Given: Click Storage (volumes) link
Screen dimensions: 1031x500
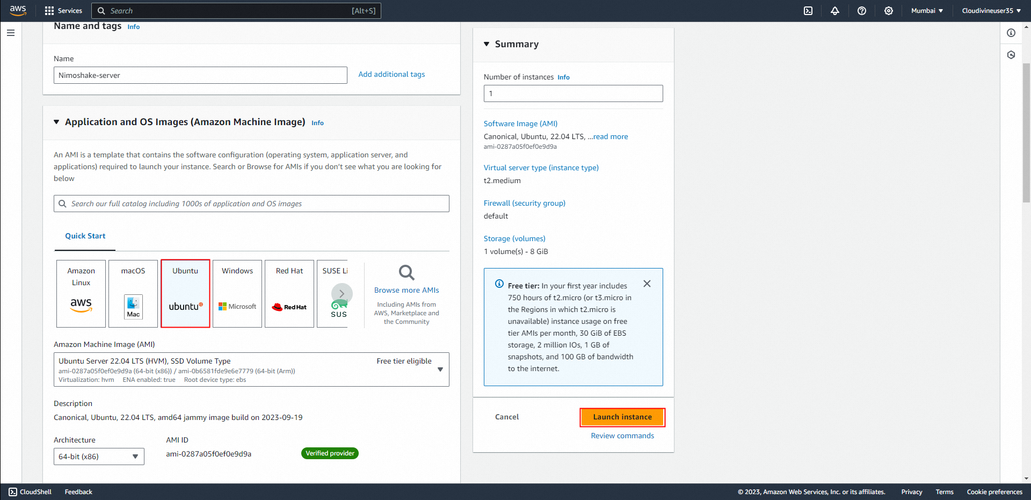Looking at the screenshot, I should coord(514,238).
